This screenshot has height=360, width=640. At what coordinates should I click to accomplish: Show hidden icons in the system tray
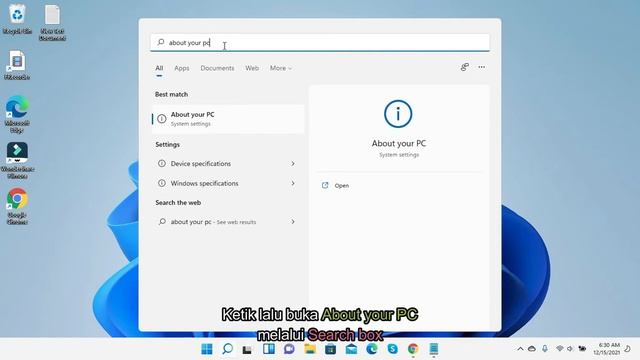[520, 349]
